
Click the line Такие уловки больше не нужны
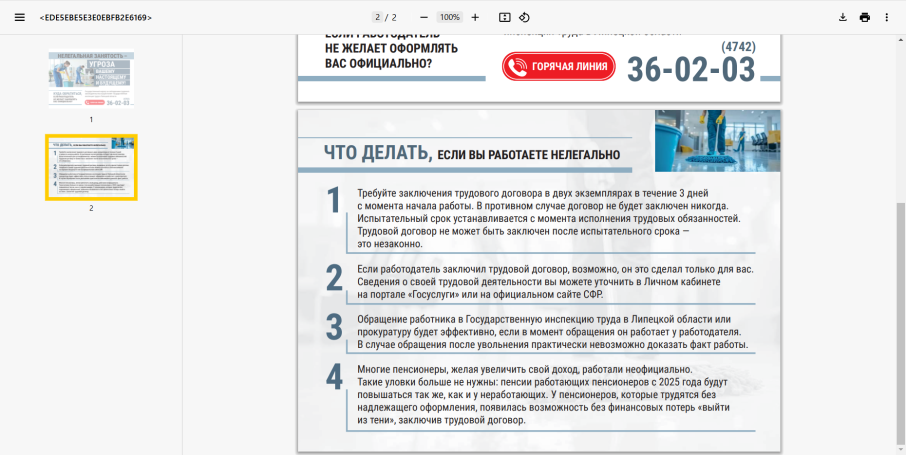[x=542, y=382]
